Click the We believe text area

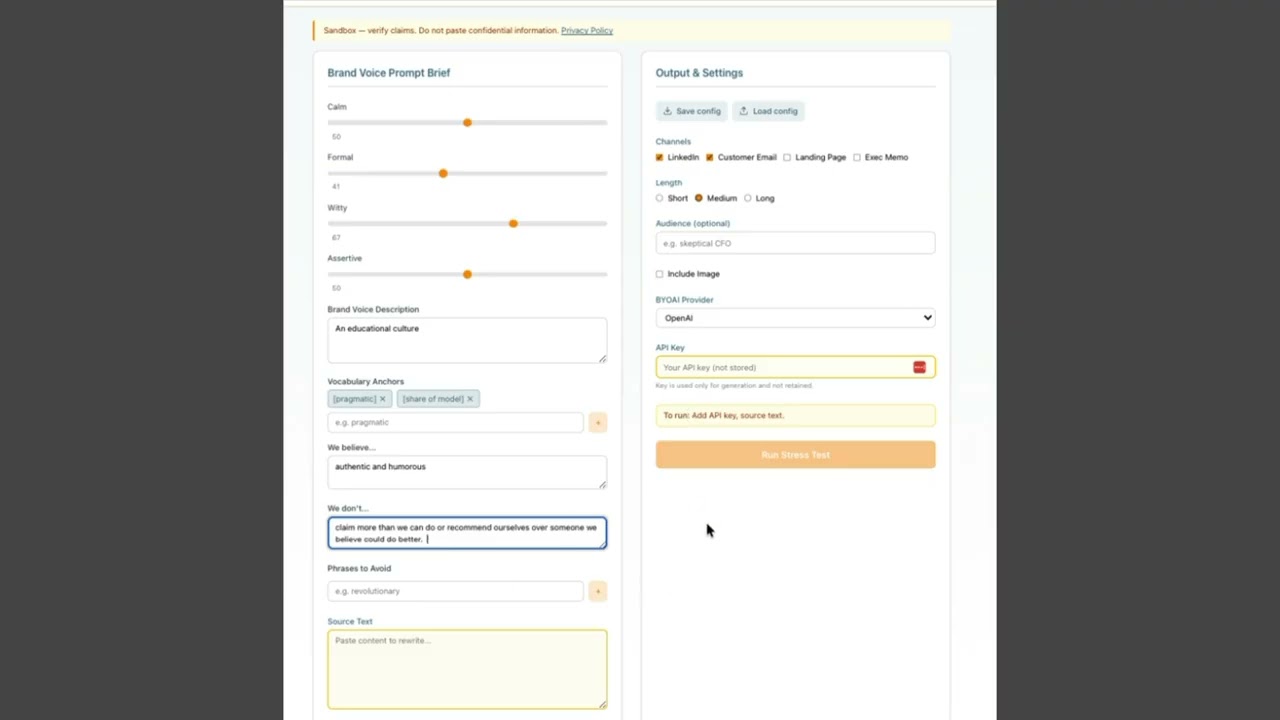(x=467, y=473)
